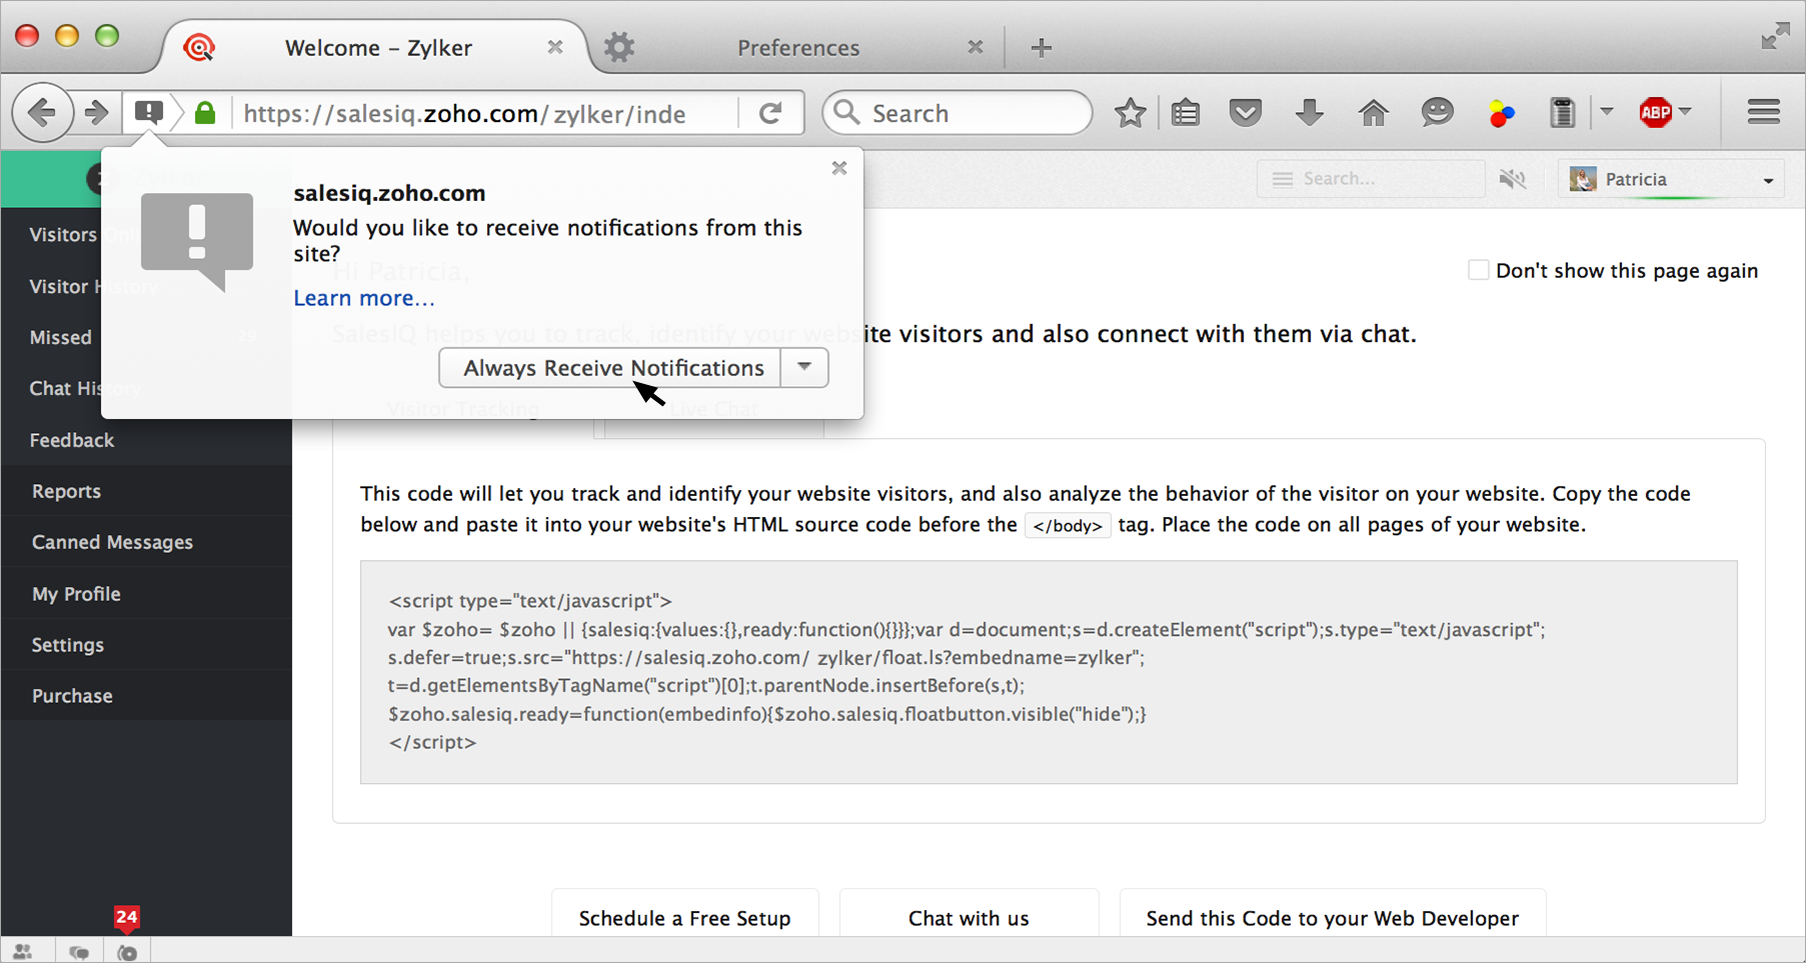This screenshot has height=963, width=1806.
Task: Click the notification permission icon in address bar
Action: [x=149, y=112]
